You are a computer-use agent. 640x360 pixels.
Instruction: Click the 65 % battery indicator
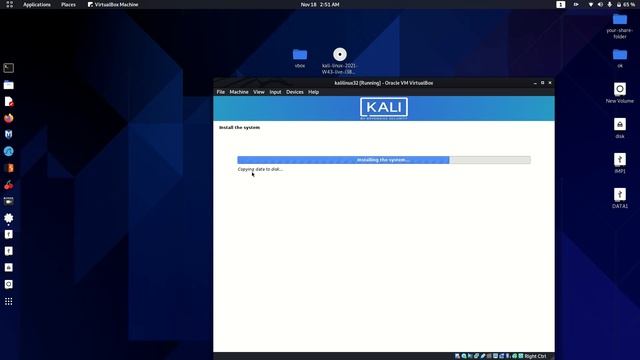coord(626,4)
